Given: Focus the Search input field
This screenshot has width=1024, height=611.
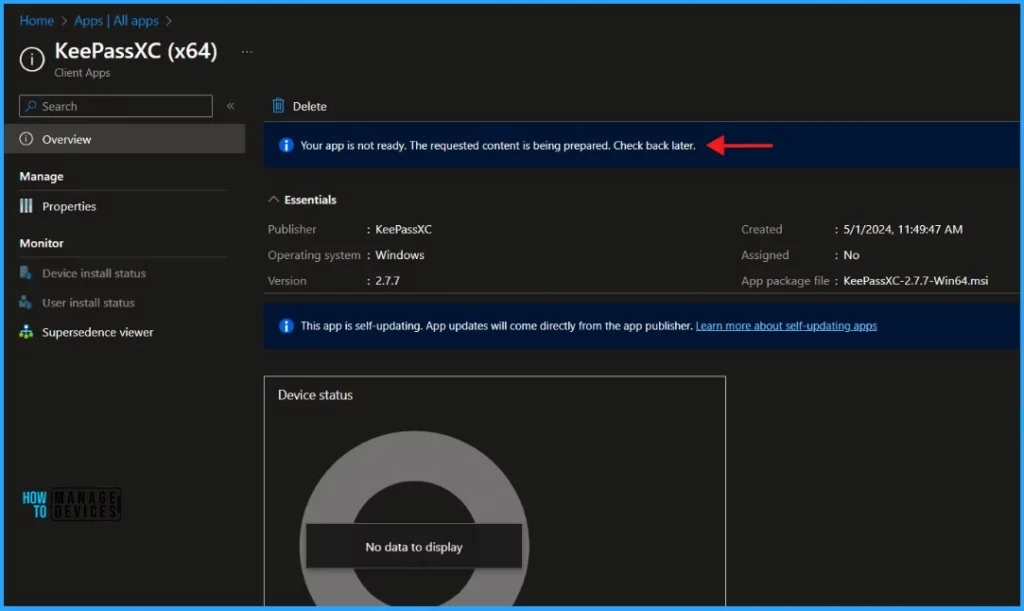Looking at the screenshot, I should pos(116,106).
